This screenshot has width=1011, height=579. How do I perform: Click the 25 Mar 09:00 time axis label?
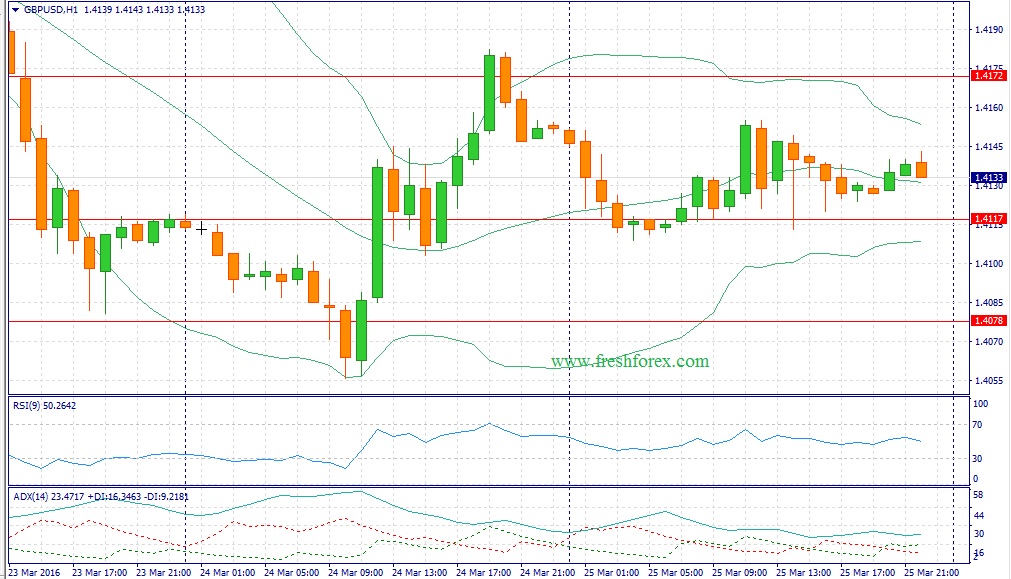(740, 573)
